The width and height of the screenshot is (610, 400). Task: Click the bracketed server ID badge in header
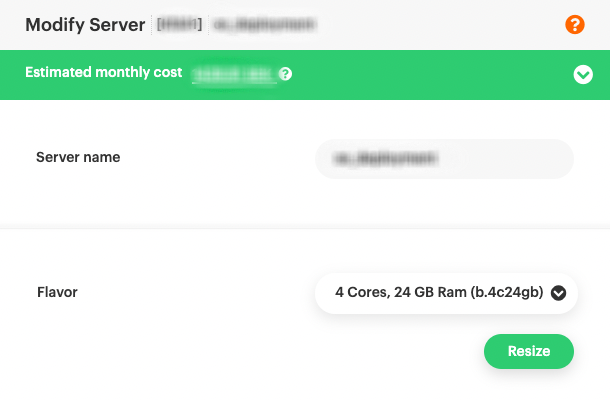click(180, 24)
